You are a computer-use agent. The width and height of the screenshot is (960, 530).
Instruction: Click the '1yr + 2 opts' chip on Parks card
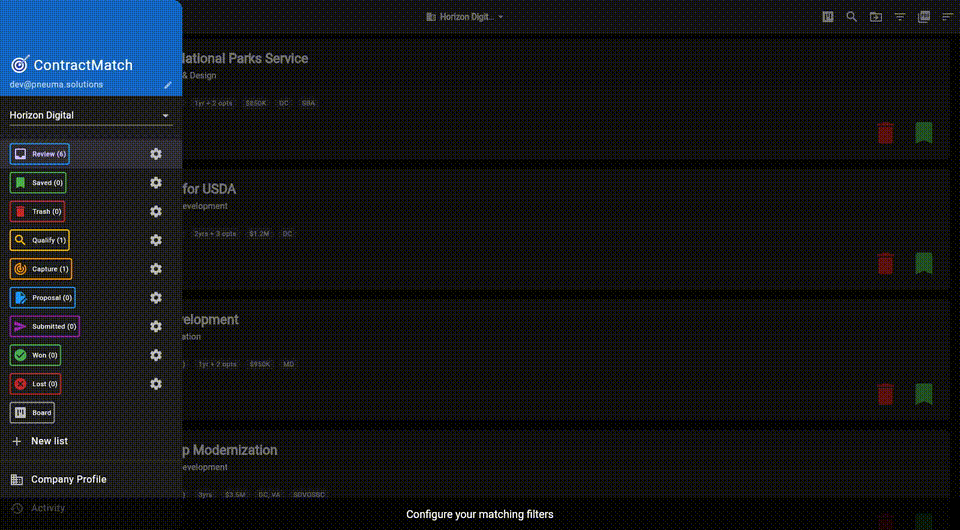pyautogui.click(x=213, y=103)
